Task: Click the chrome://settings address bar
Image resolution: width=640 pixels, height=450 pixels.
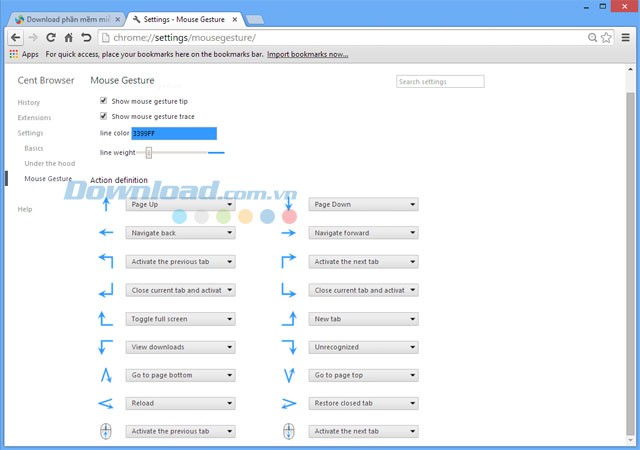Action: (x=342, y=38)
